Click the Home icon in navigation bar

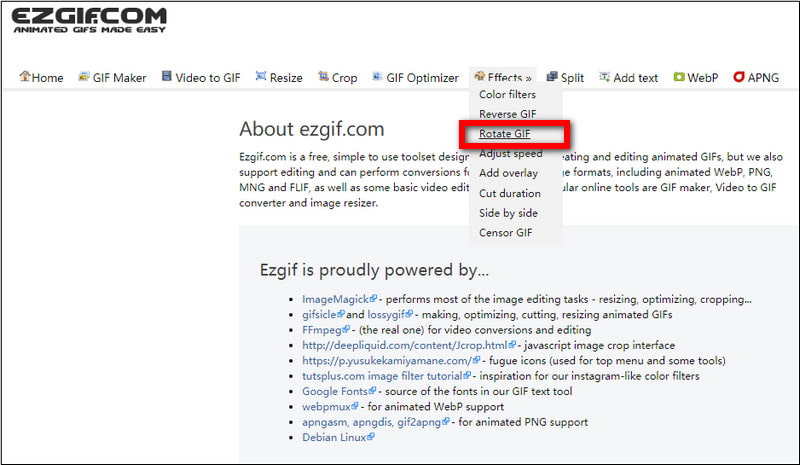pyautogui.click(x=25, y=77)
